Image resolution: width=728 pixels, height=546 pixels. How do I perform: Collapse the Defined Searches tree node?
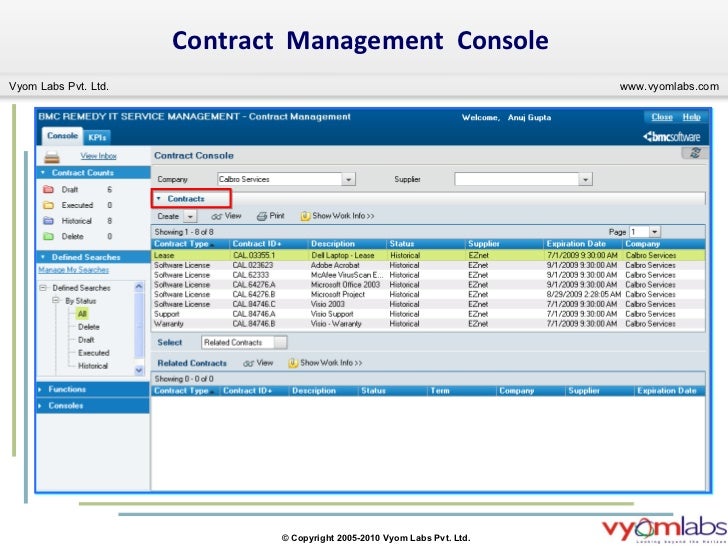[43, 288]
